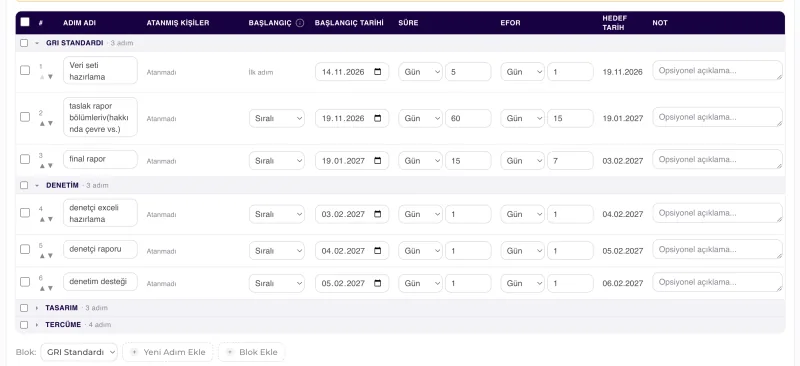Select the 'final rapor' row checkbox
This screenshot has height=366, width=800.
click(25, 159)
